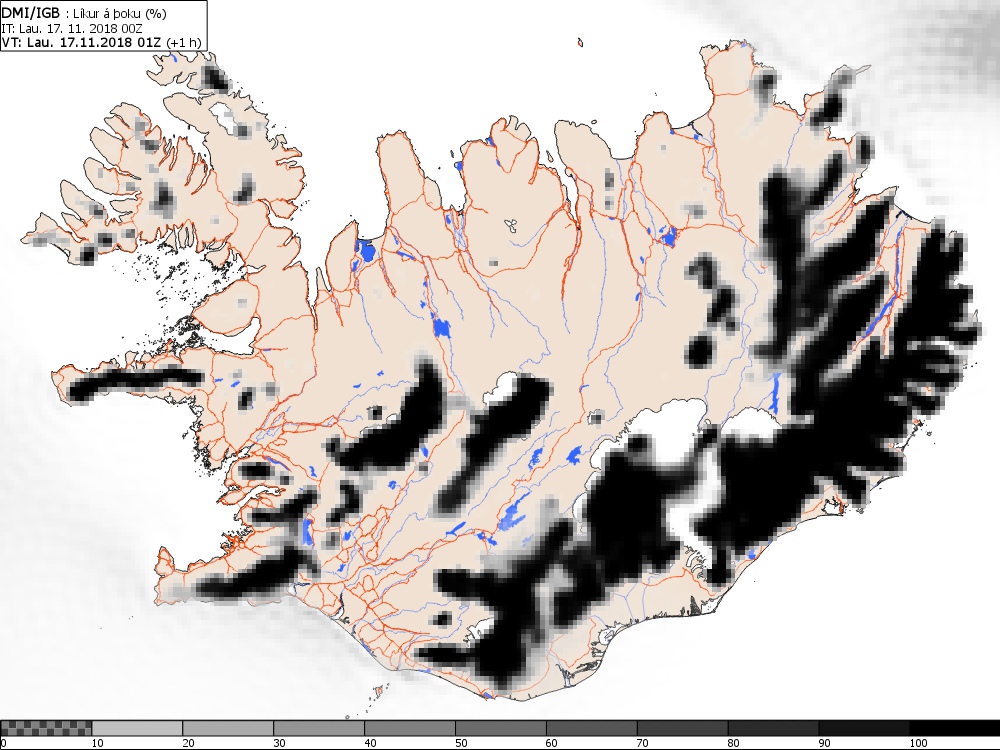Screen dimensions: 1000x750
Task: Pick the 40–50% legend swatch
Action: (409, 728)
